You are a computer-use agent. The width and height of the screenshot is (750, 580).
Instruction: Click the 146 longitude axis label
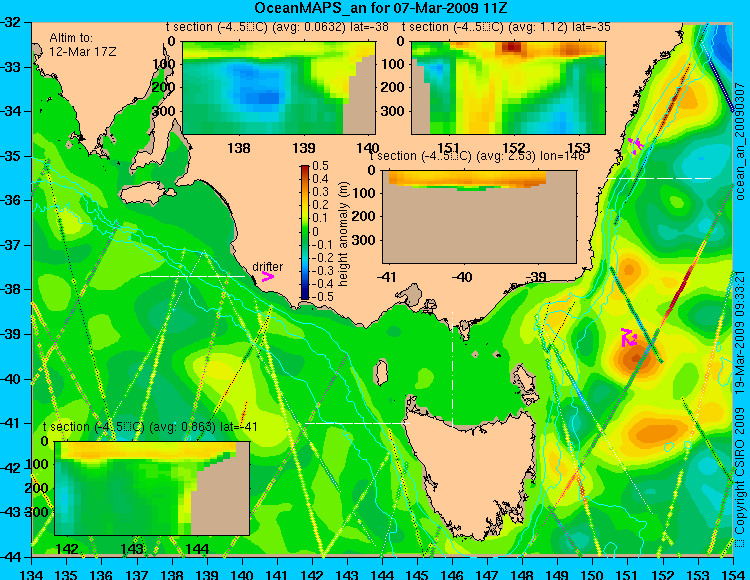pyautogui.click(x=452, y=574)
